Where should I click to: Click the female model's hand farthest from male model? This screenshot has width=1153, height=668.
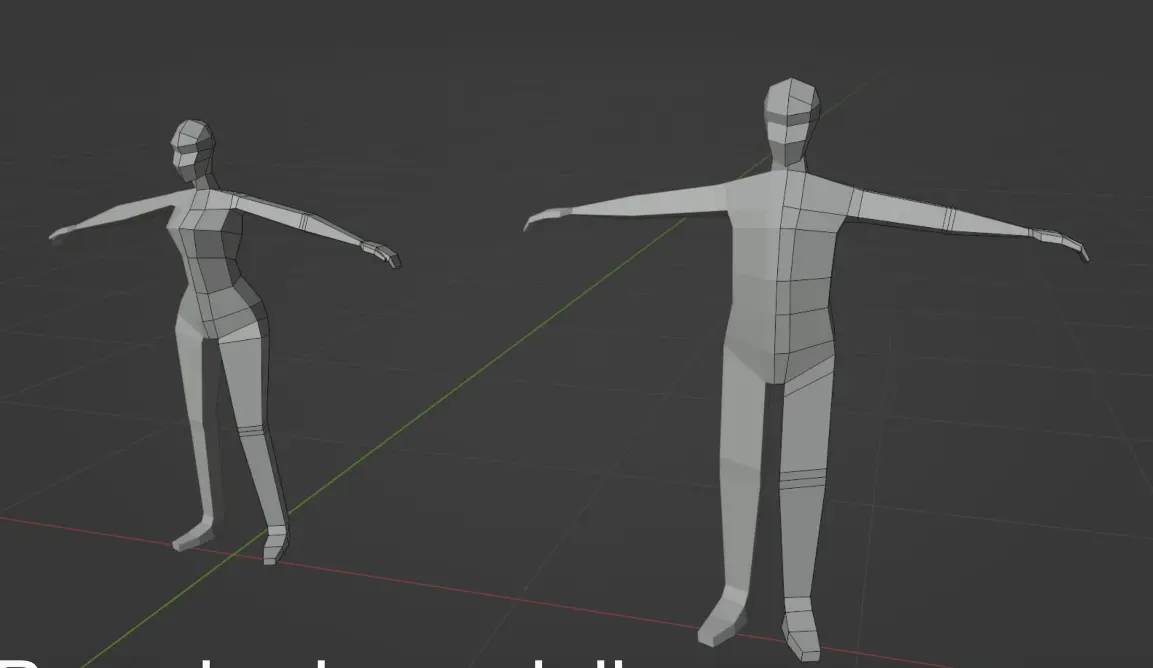pos(60,234)
